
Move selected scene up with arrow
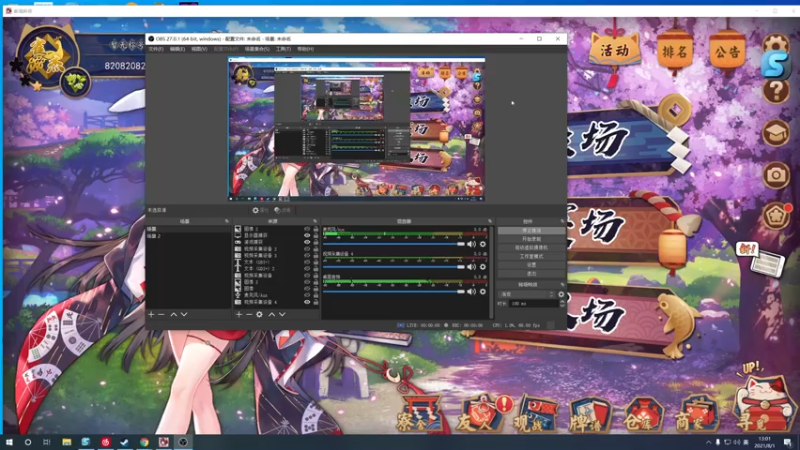pos(173,314)
